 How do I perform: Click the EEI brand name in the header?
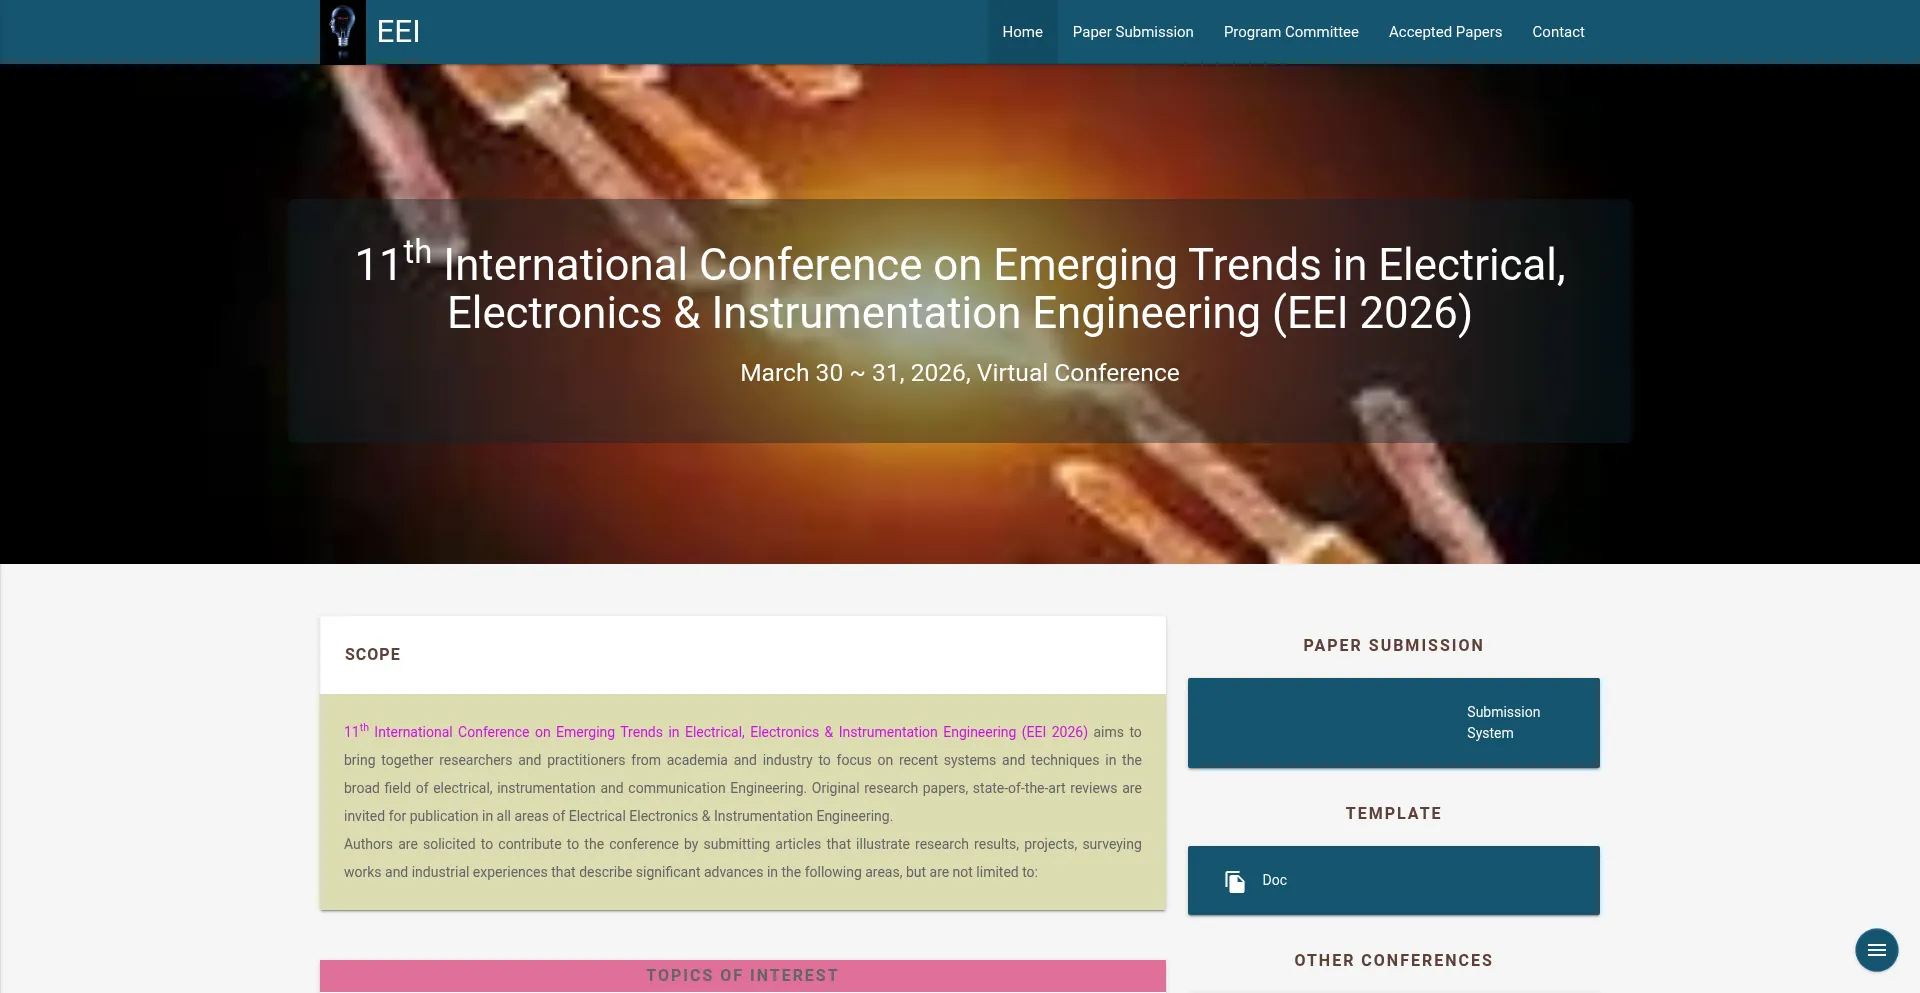(x=398, y=31)
